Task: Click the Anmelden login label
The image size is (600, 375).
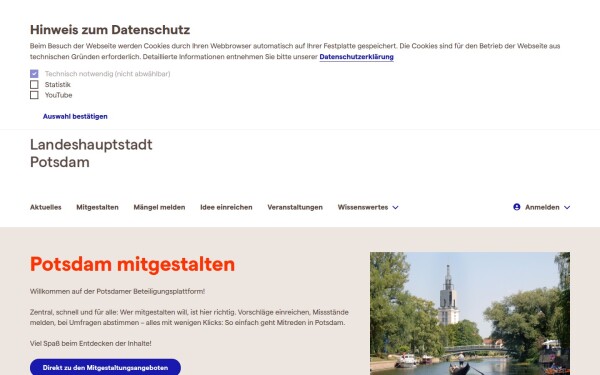Action: pyautogui.click(x=542, y=207)
